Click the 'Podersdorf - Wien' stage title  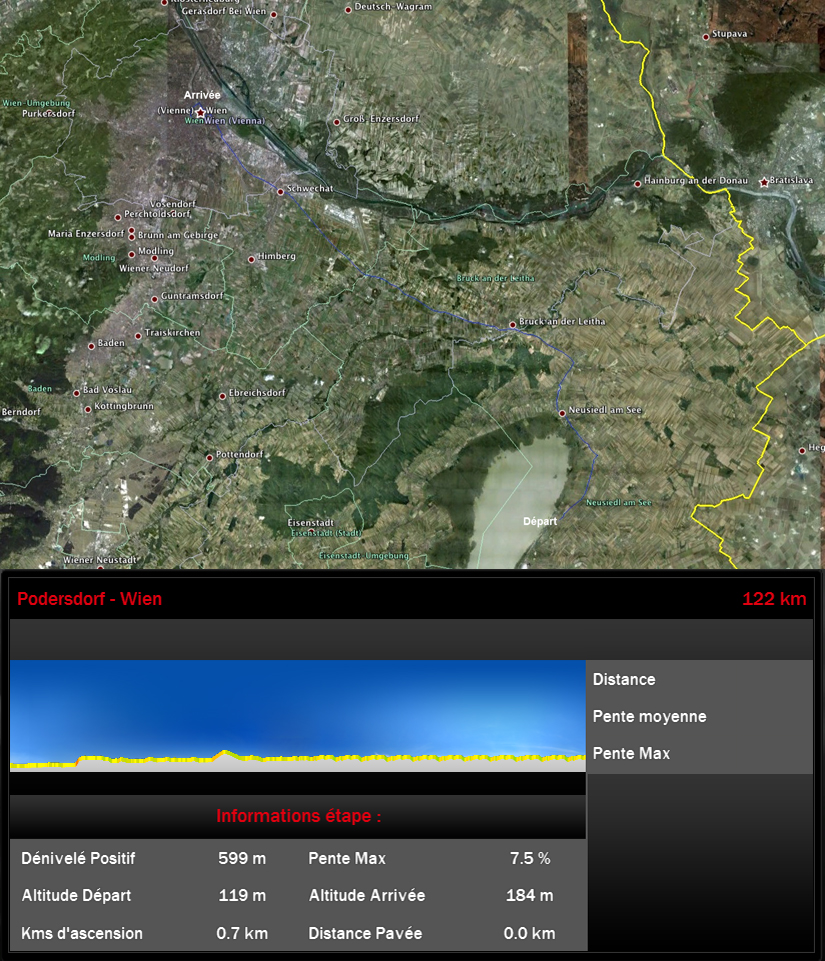pyautogui.click(x=89, y=599)
